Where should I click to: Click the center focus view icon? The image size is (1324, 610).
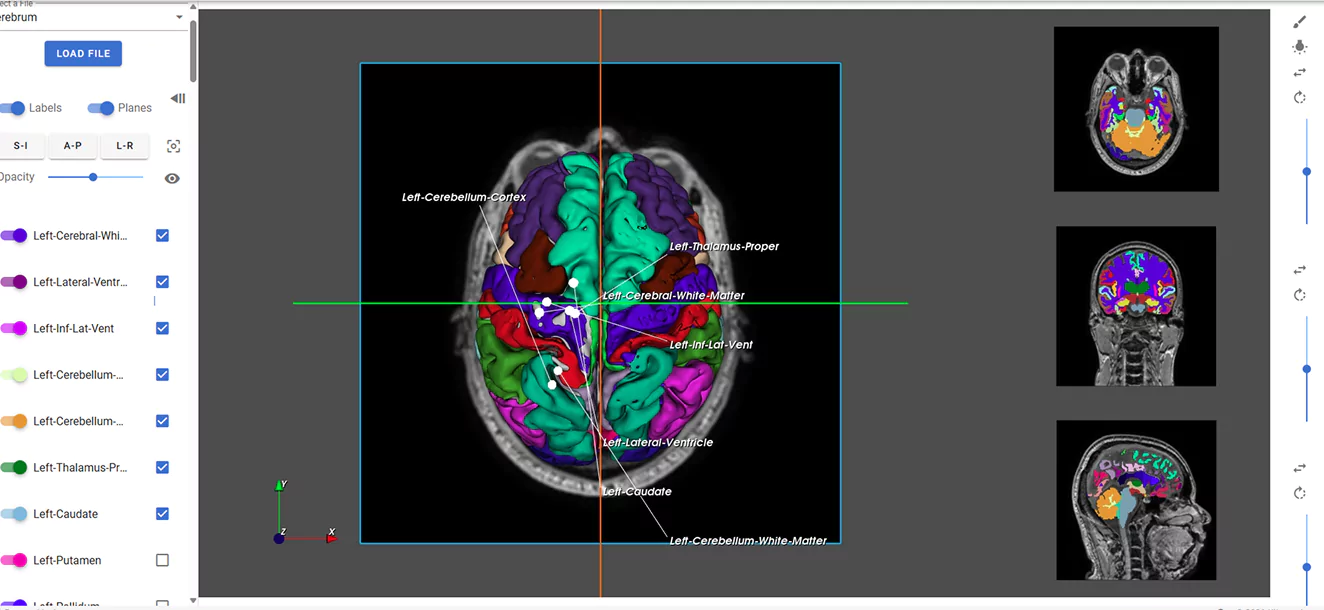[173, 146]
